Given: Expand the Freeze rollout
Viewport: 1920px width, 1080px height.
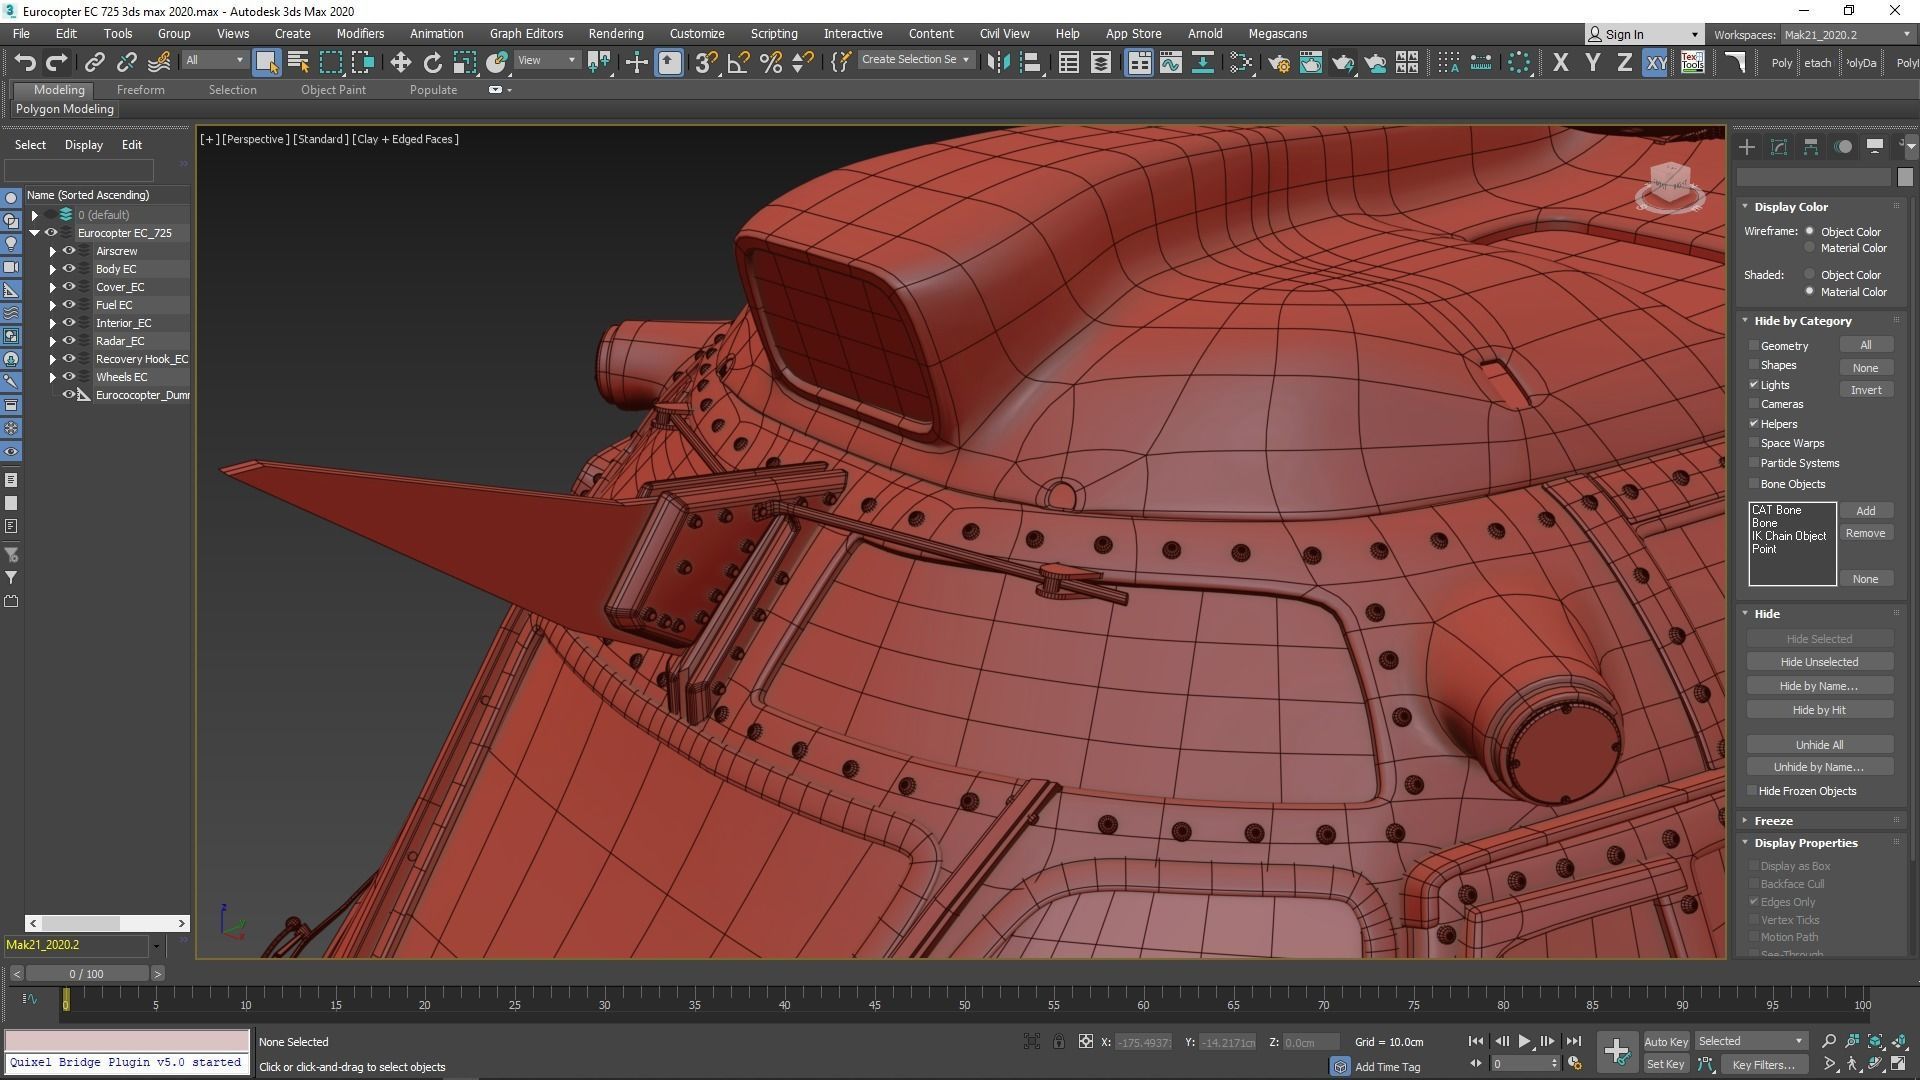Looking at the screenshot, I should 1773,820.
